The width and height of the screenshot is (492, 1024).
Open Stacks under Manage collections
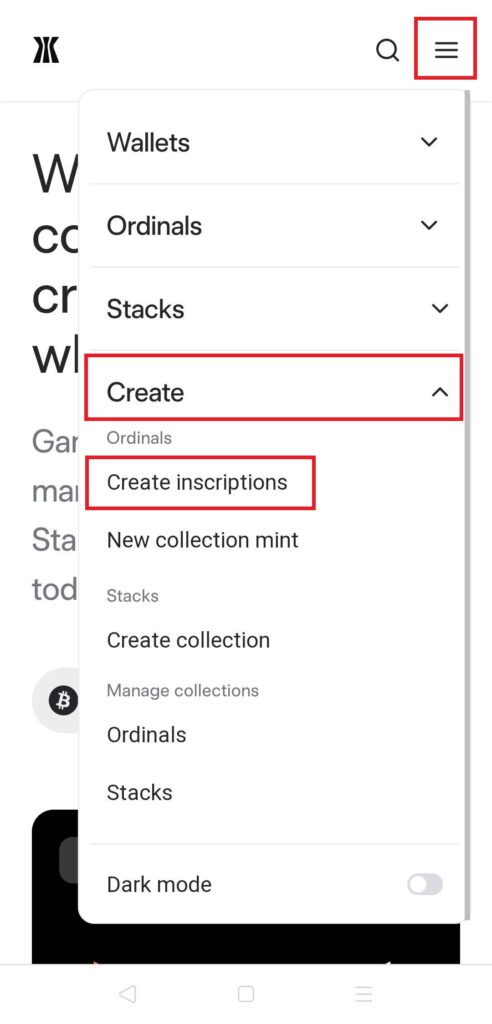(x=140, y=792)
